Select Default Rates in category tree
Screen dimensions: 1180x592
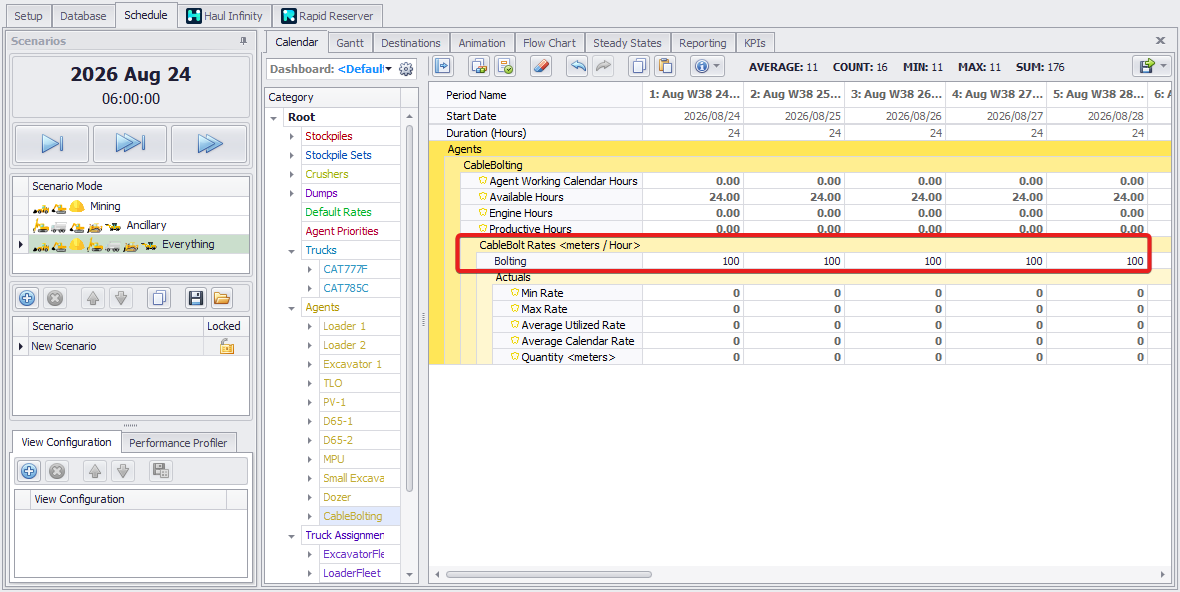click(338, 212)
